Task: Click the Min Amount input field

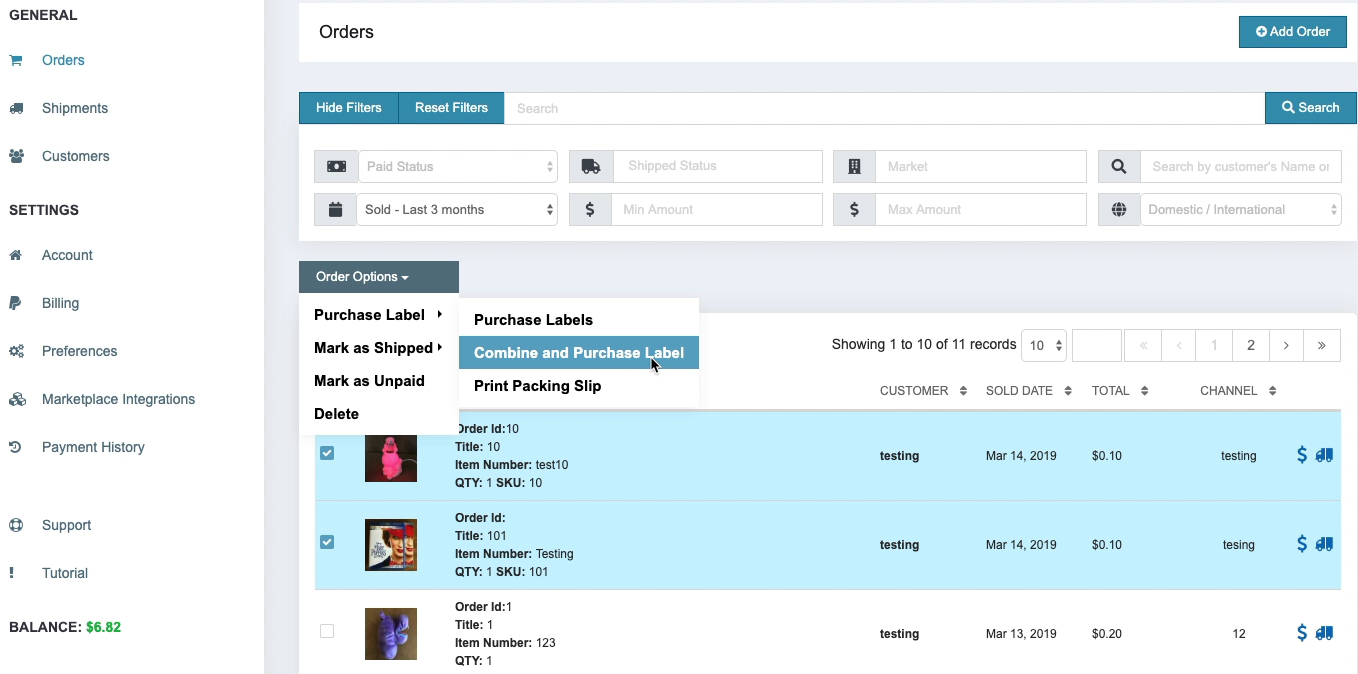Action: point(716,210)
